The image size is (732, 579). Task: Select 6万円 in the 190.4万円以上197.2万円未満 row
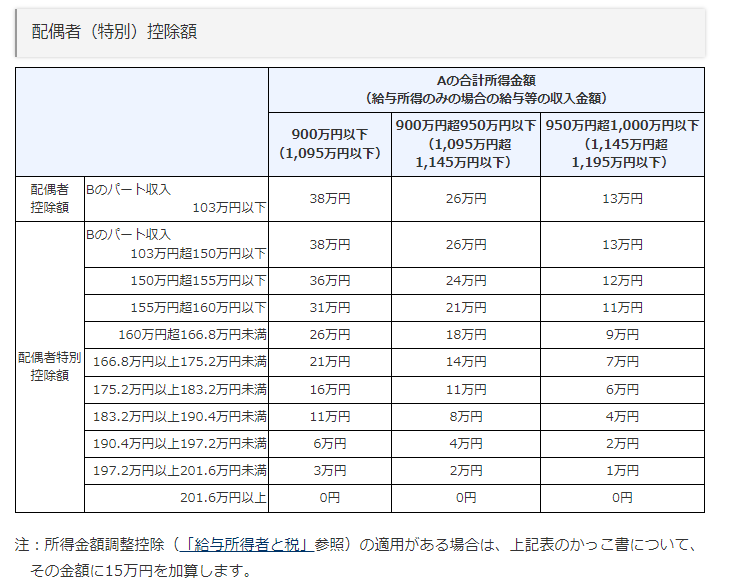(x=330, y=444)
